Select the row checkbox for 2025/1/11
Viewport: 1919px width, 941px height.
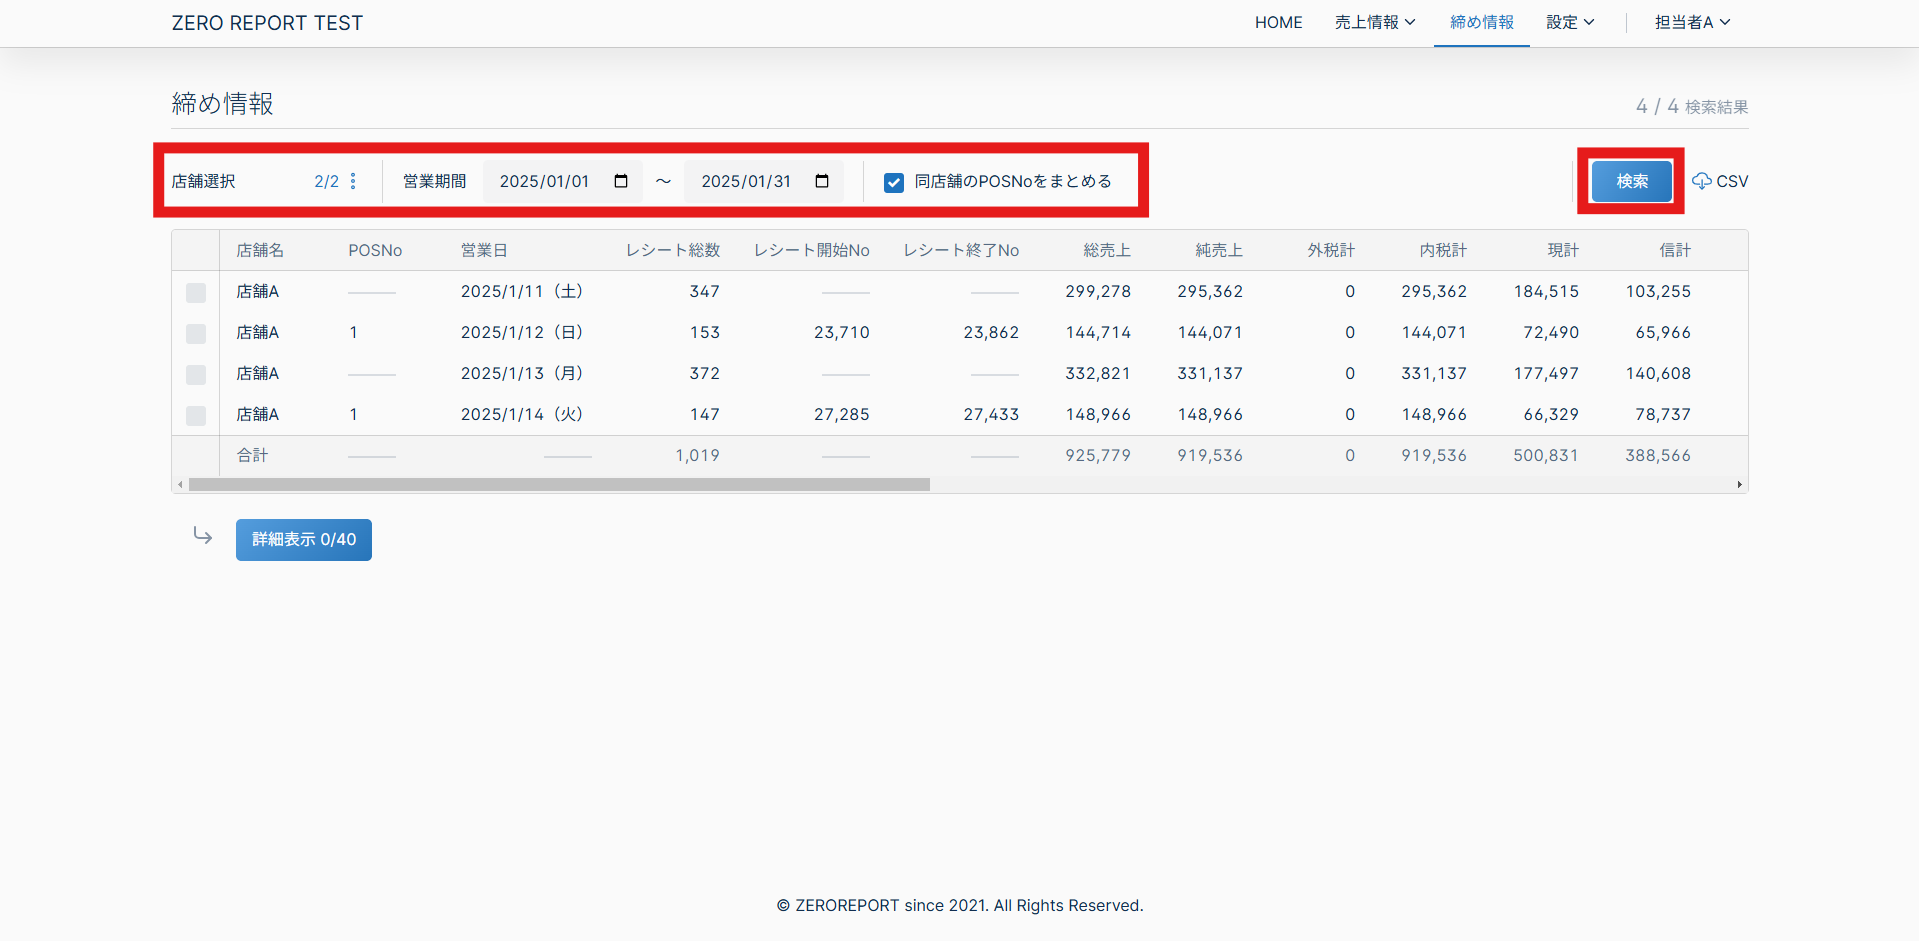tap(196, 292)
